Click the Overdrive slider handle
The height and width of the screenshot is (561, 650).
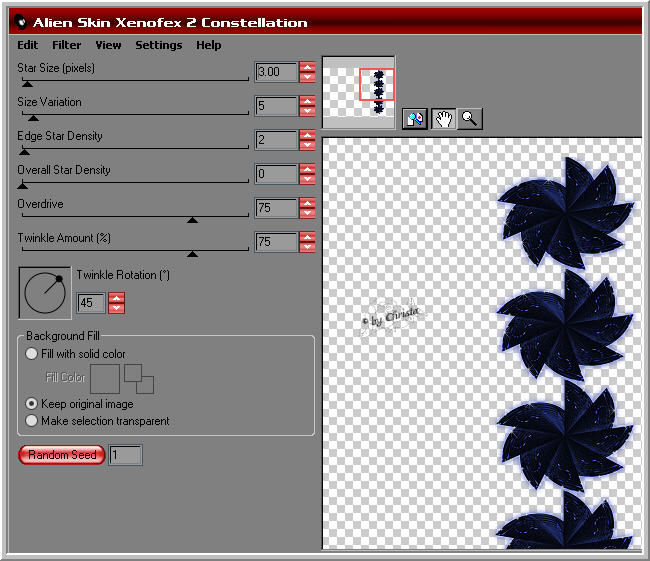(192, 220)
